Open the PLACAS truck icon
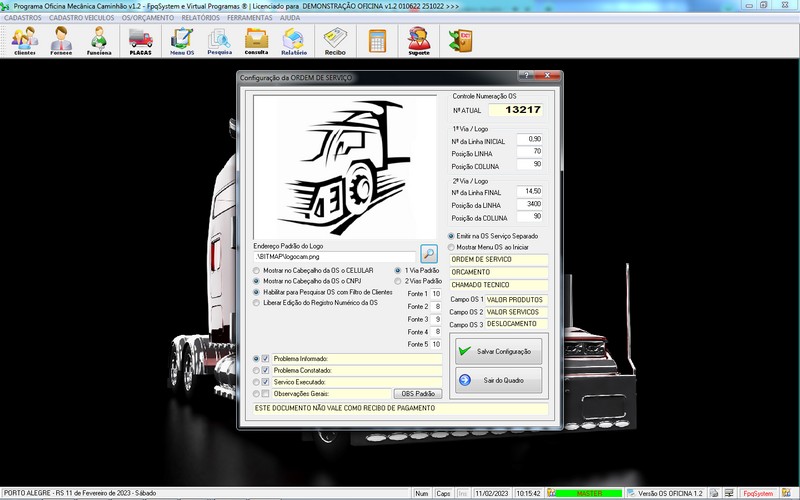 click(140, 40)
